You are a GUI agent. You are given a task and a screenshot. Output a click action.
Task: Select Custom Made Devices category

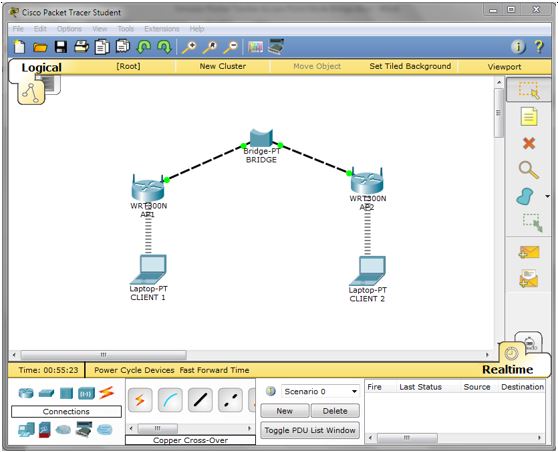[84, 429]
